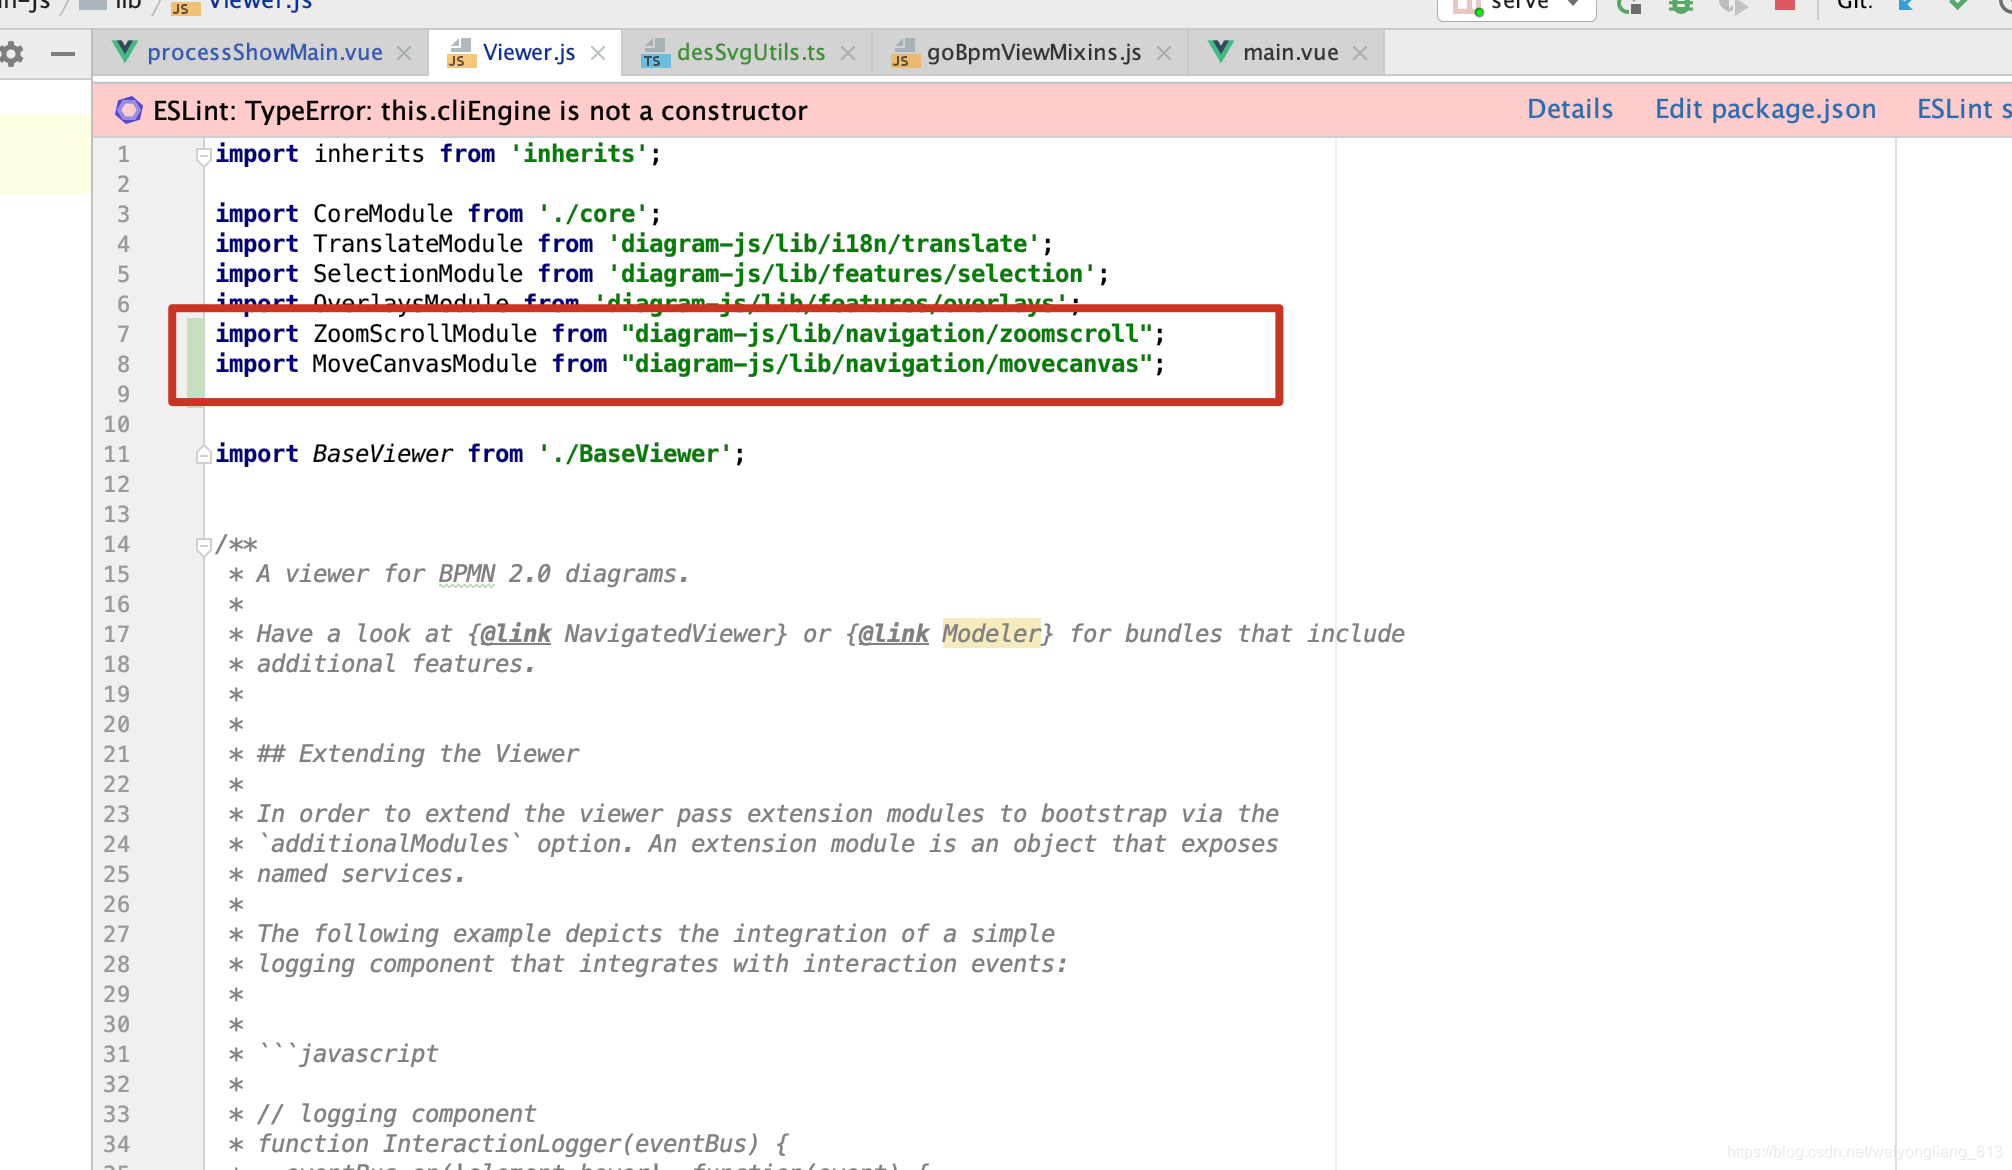This screenshot has width=2012, height=1170.
Task: Click CoreModule on line 3
Action: pos(383,214)
